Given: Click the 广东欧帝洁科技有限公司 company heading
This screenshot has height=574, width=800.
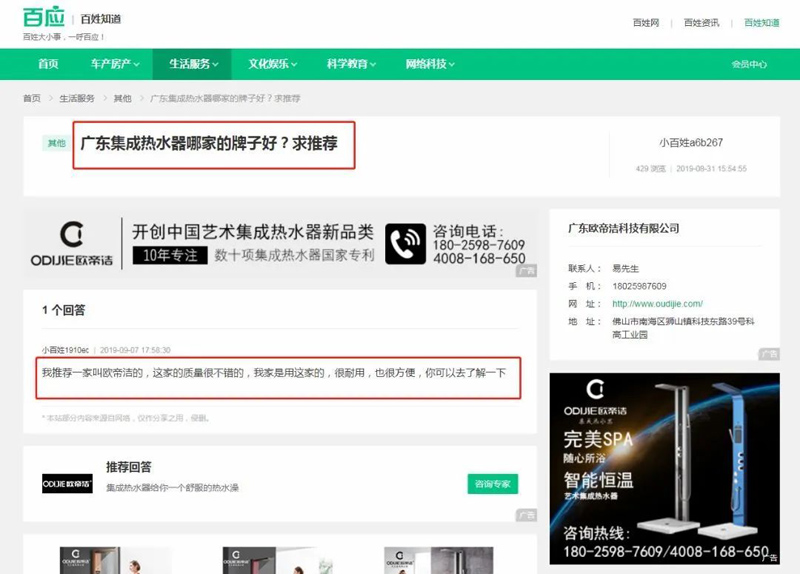Looking at the screenshot, I should [623, 228].
